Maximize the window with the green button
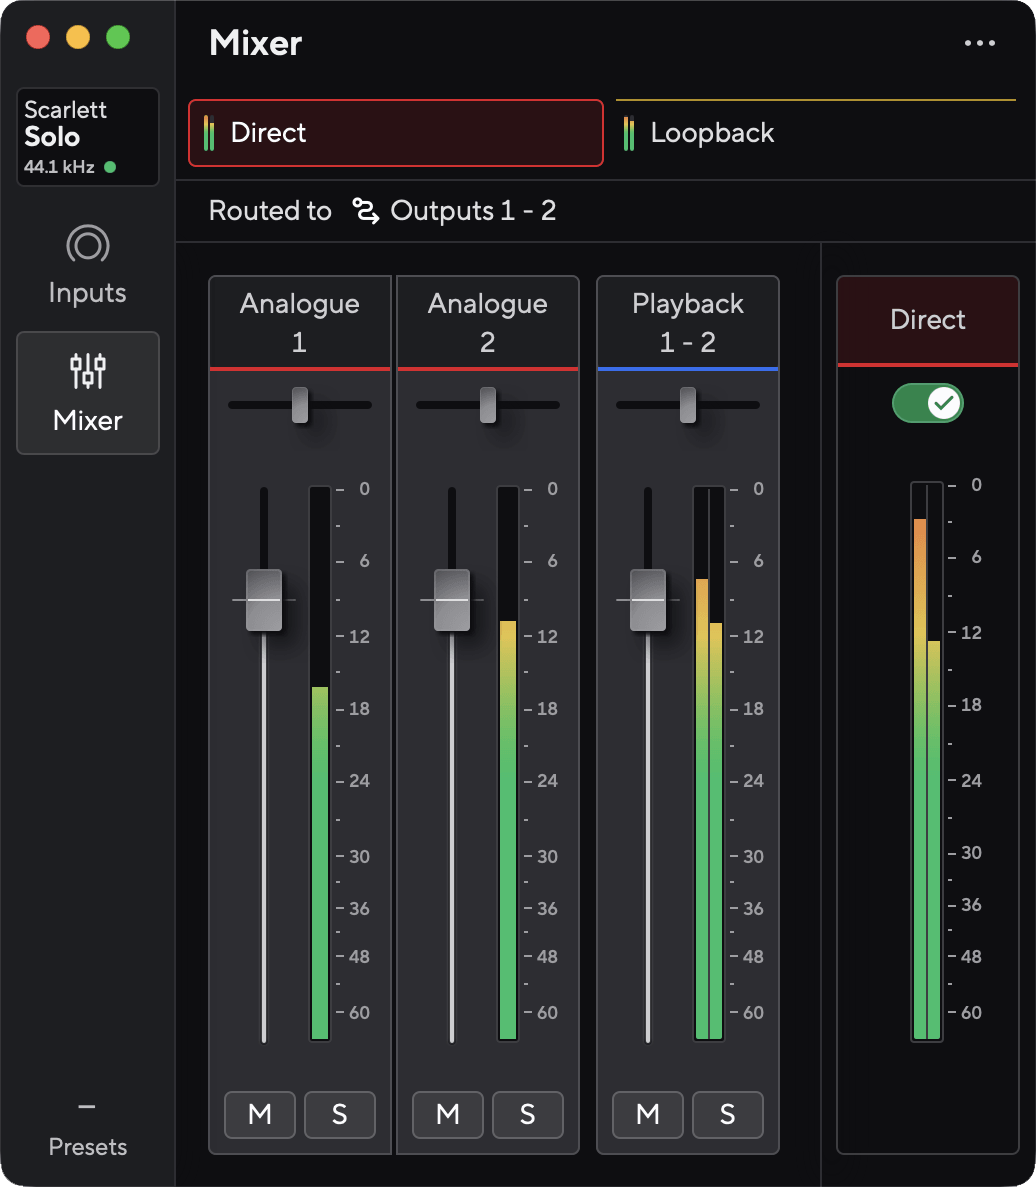Viewport: 1036px width, 1187px height. [118, 37]
